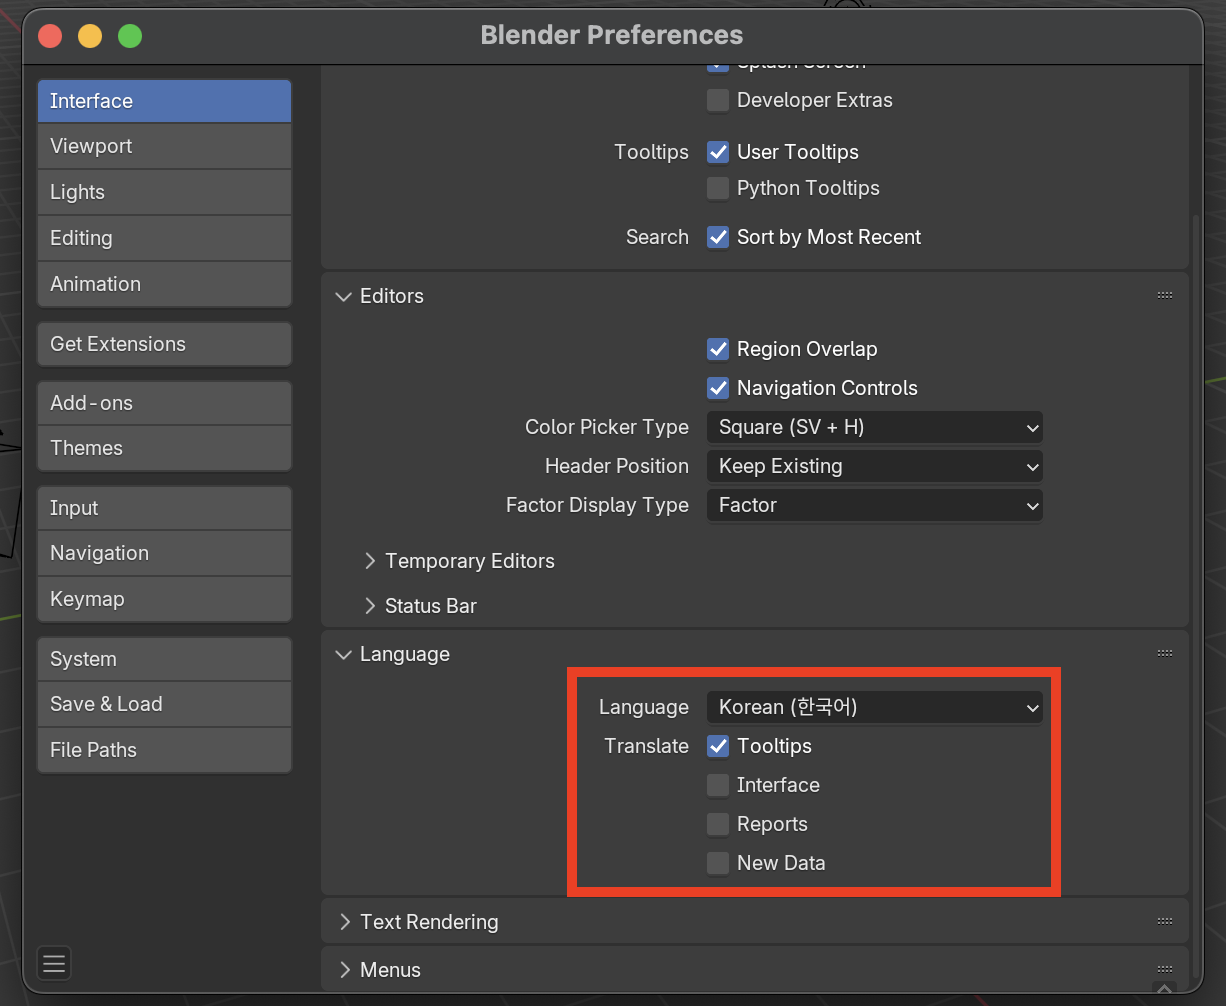Collapse the Language panel
Viewport: 1226px width, 1006px height.
pos(344,654)
